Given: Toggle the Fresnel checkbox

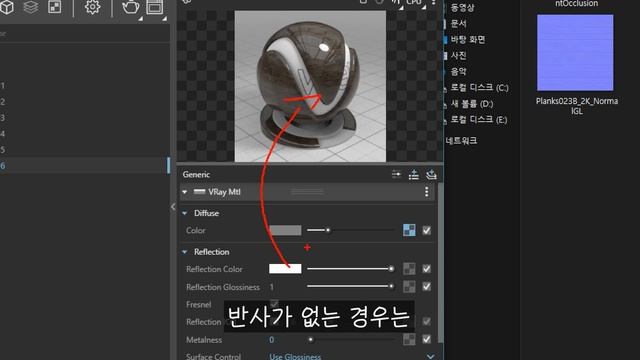Looking at the screenshot, I should pos(274,304).
